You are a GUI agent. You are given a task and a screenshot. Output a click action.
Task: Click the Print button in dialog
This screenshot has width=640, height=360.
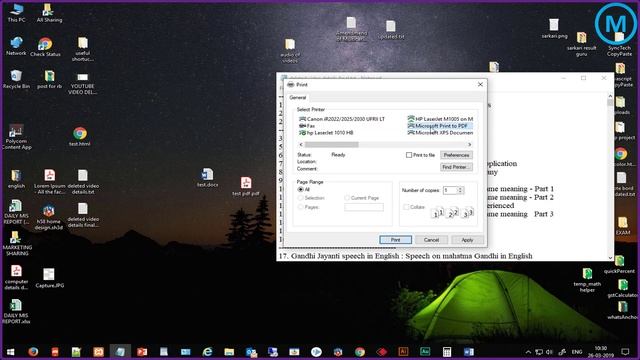[396, 240]
